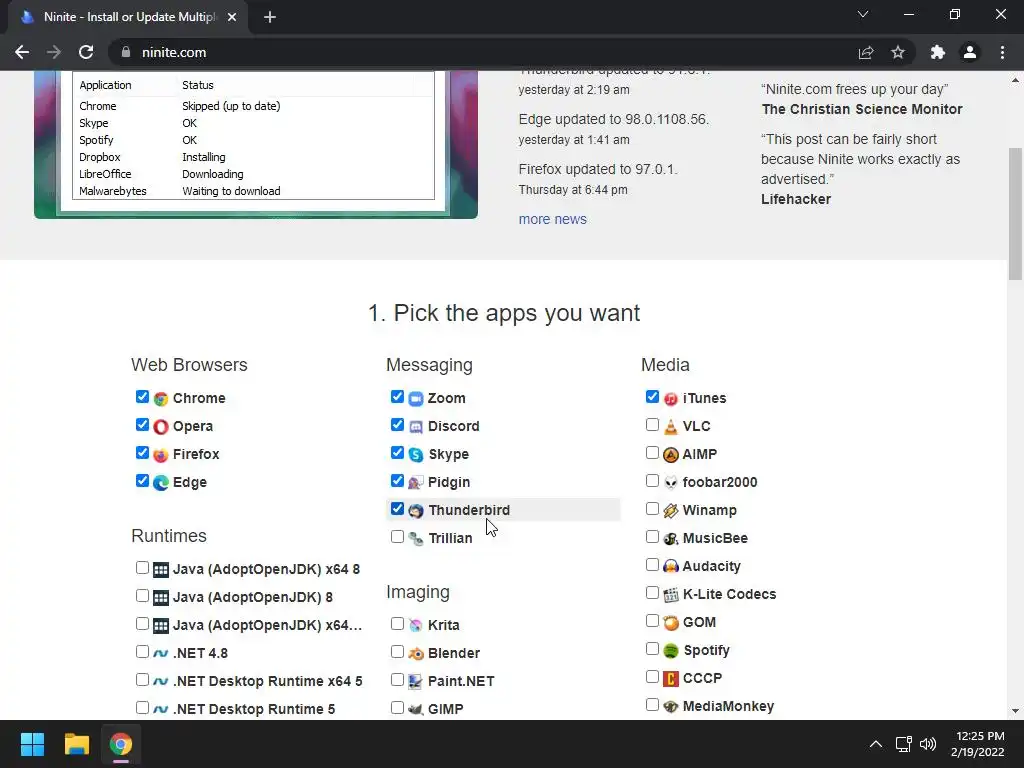Click the Firefox logo icon

tap(161, 455)
